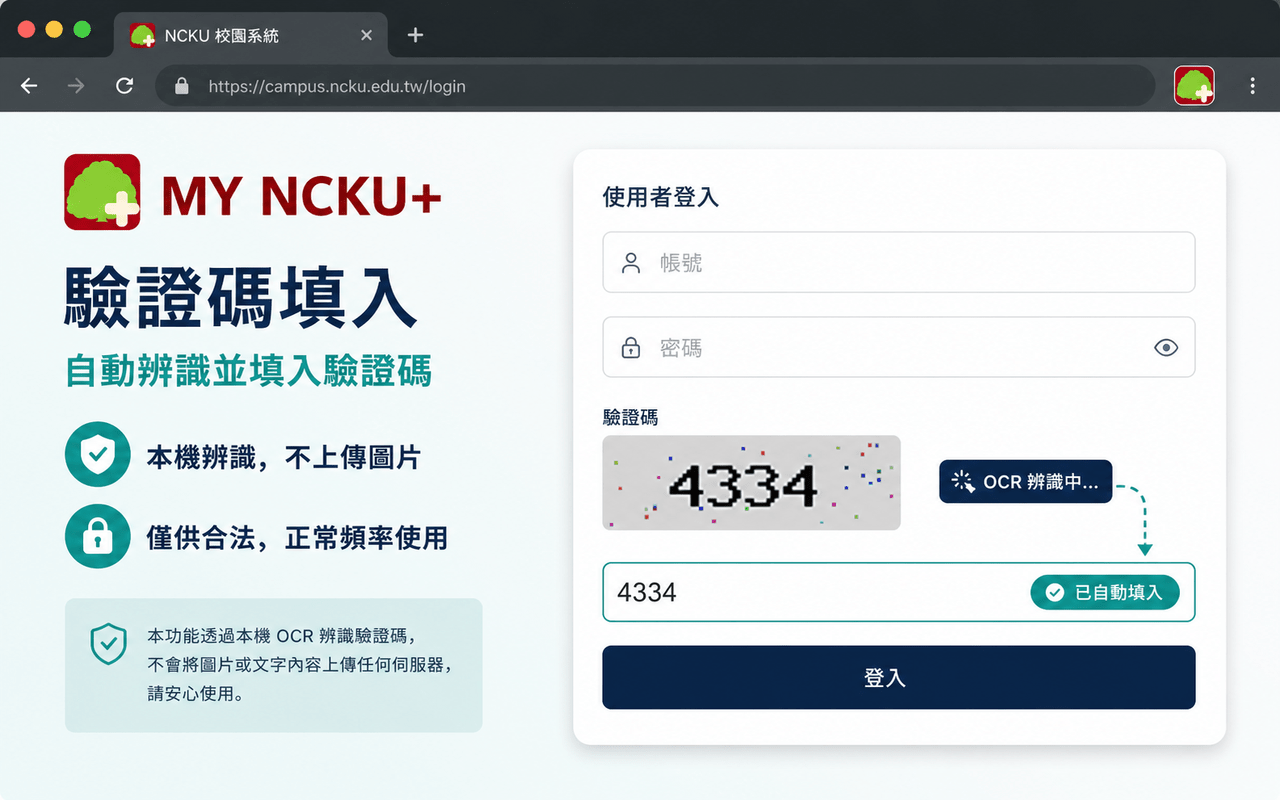
Task: Select the NCKU 校園系統 browser tab
Action: [251, 35]
